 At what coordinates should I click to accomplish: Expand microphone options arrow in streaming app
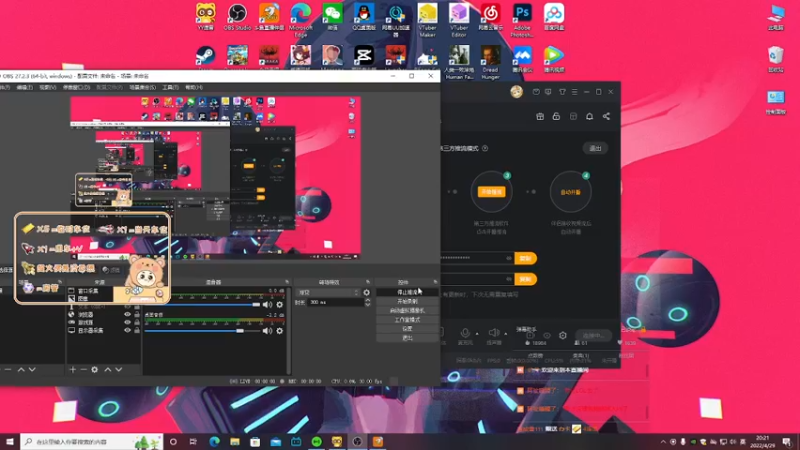pyautogui.click(x=477, y=334)
